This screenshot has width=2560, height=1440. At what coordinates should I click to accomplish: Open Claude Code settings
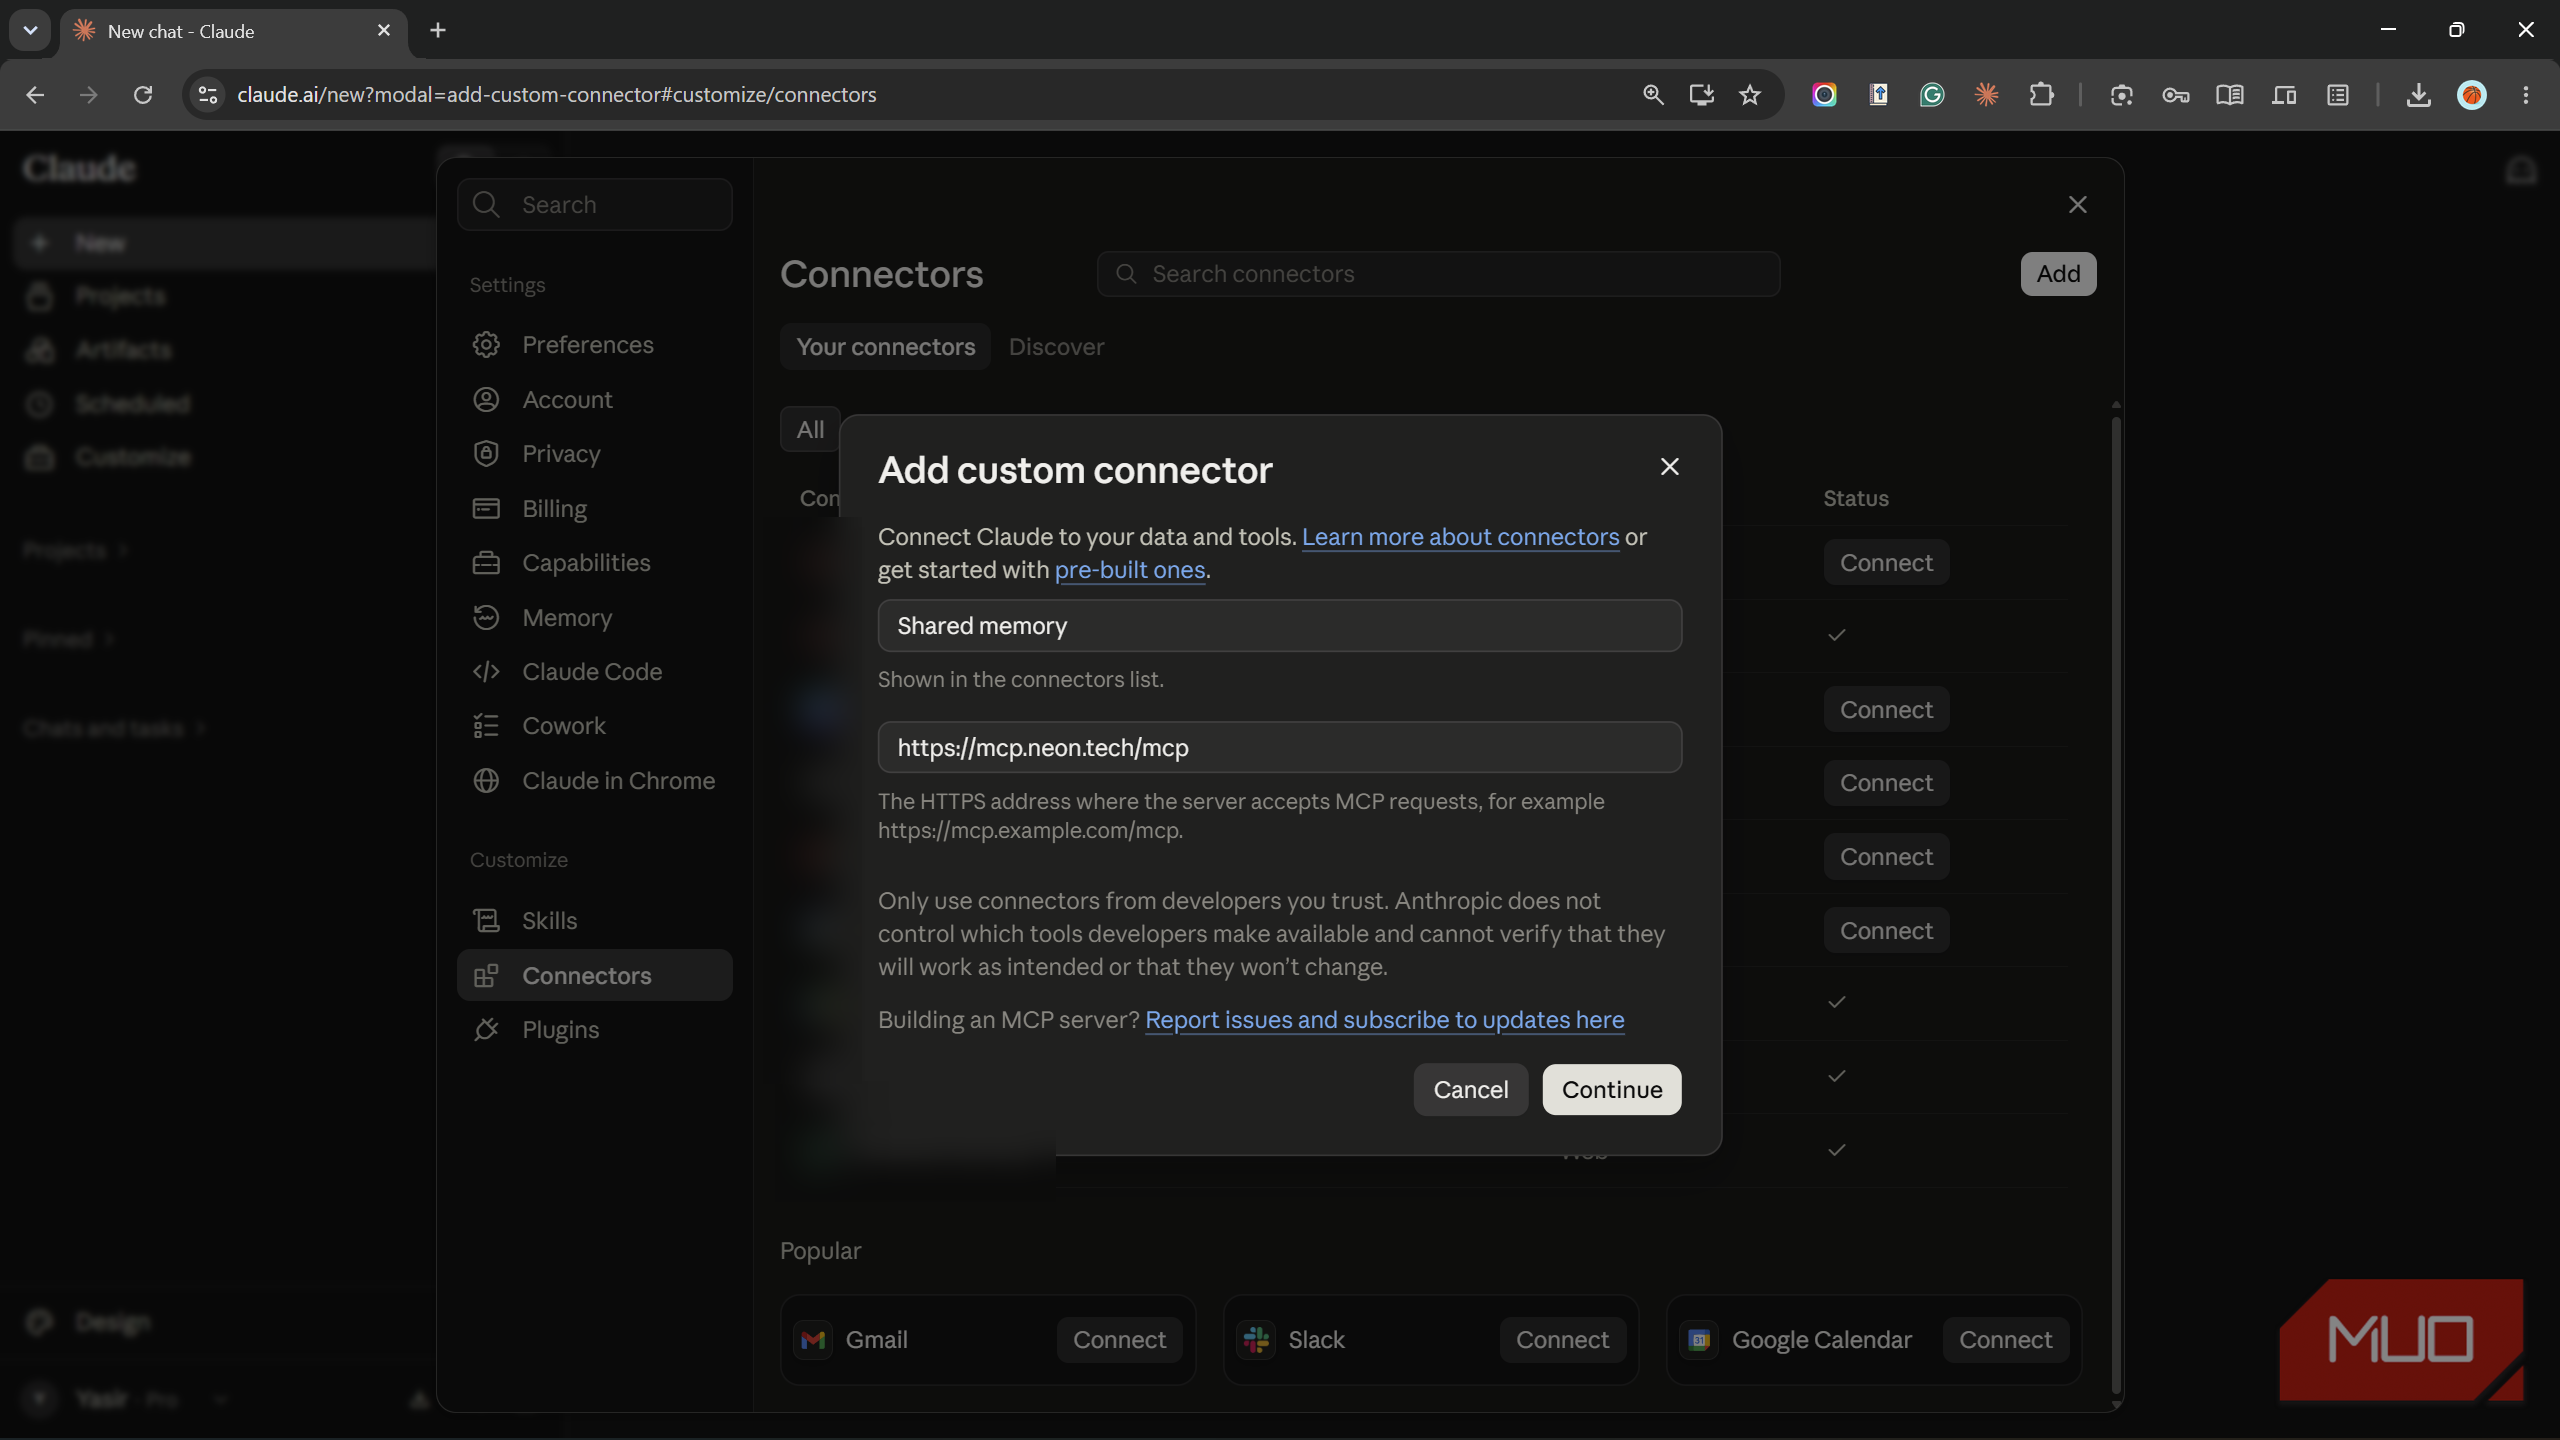[595, 672]
